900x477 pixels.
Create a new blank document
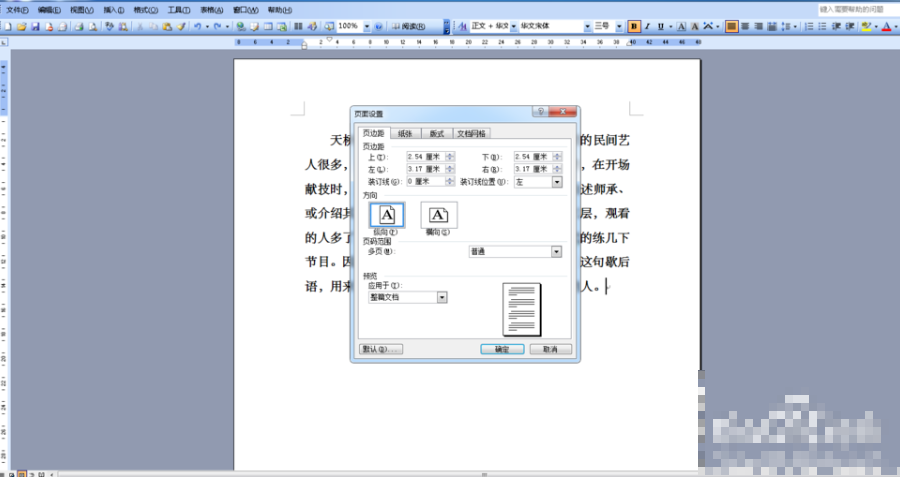7,26
